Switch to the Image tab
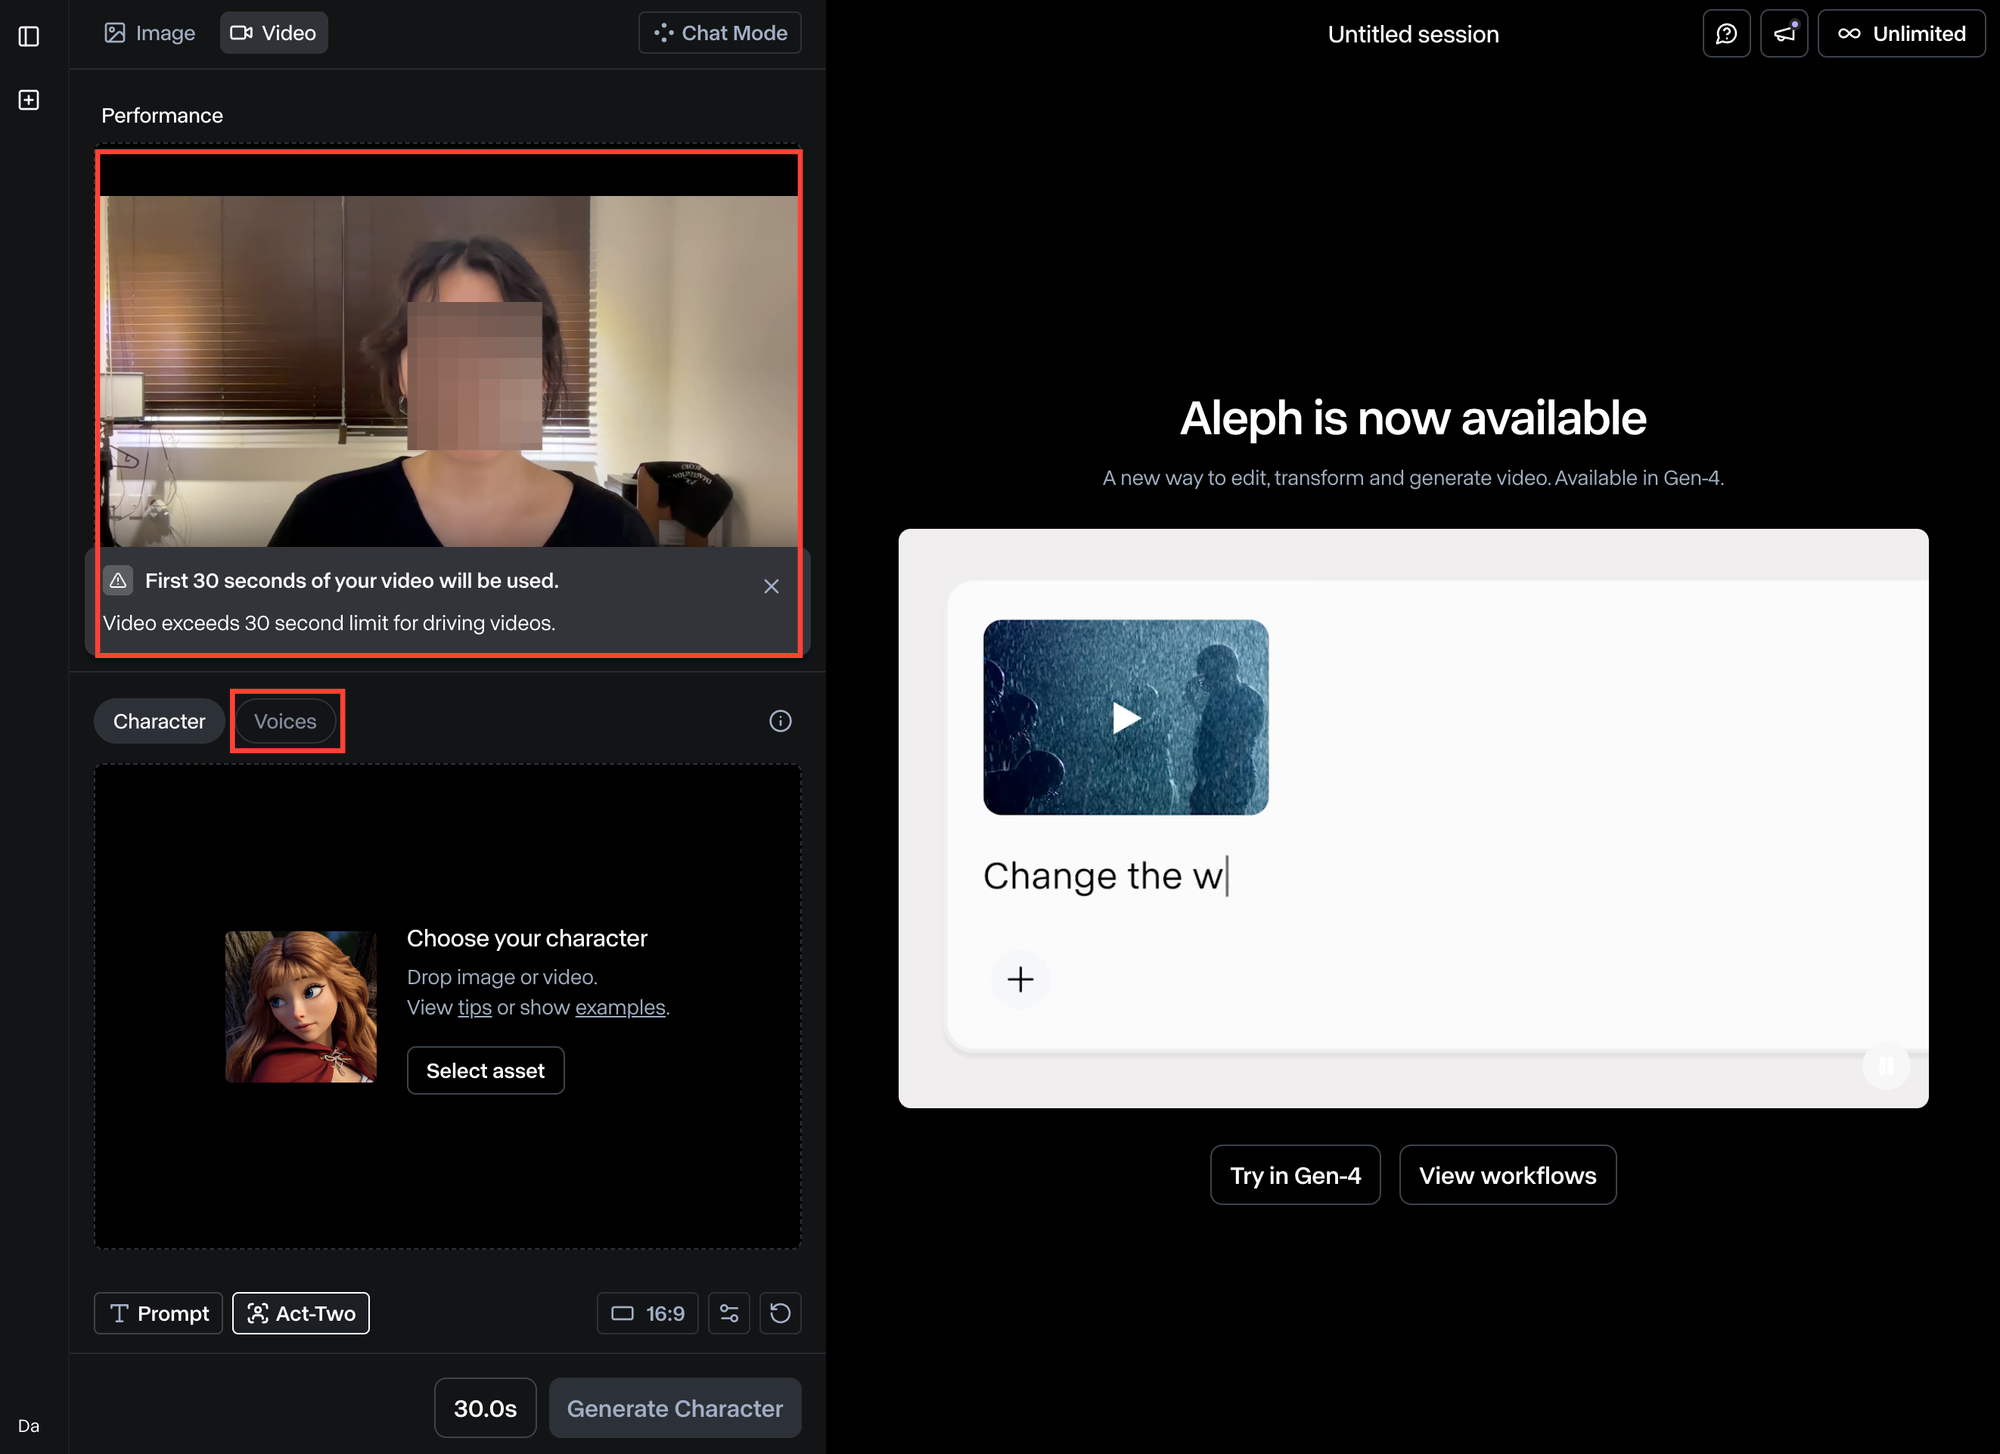2000x1454 pixels. click(150, 33)
